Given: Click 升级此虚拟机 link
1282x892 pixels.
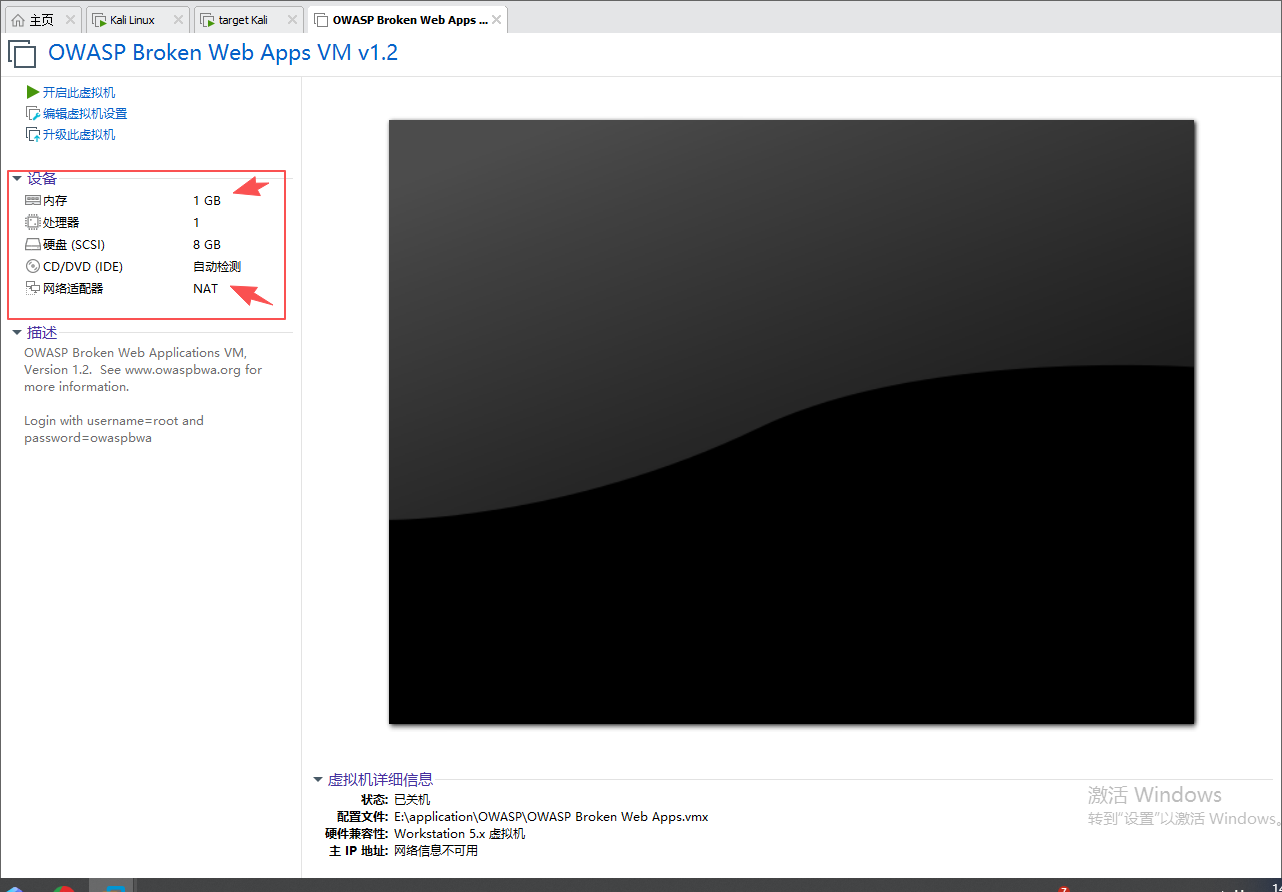Looking at the screenshot, I should pyautogui.click(x=79, y=135).
